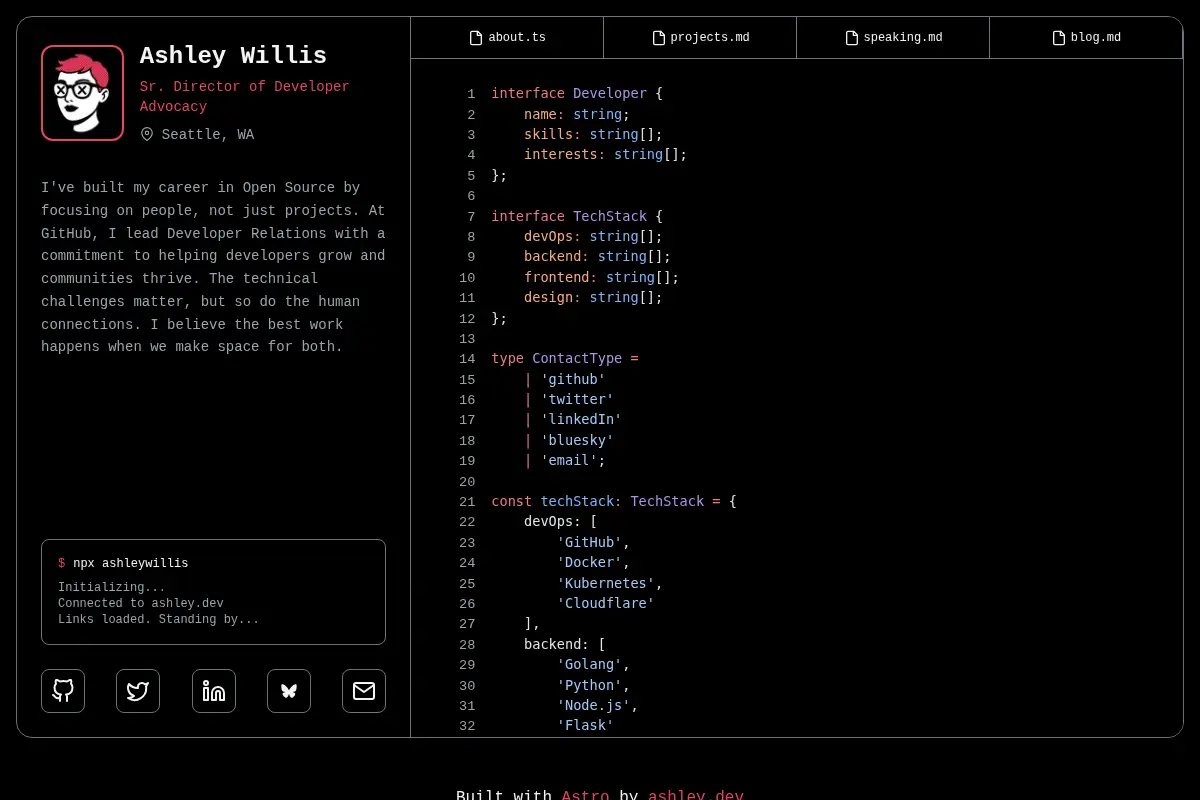The height and width of the screenshot is (800, 1200).
Task: Click the file icon on projects.md tab
Action: coord(659,38)
